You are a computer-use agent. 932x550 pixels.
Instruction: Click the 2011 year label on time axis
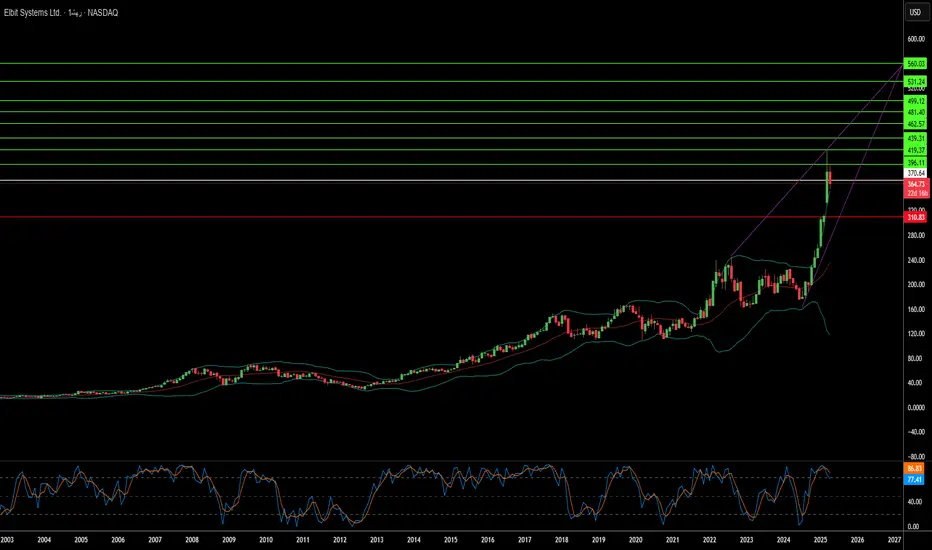[303, 540]
